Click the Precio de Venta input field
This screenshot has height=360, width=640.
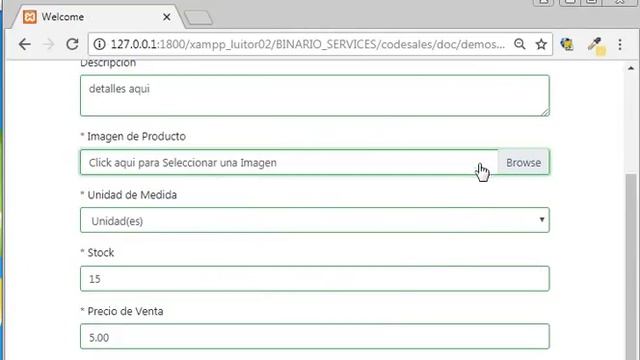315,337
